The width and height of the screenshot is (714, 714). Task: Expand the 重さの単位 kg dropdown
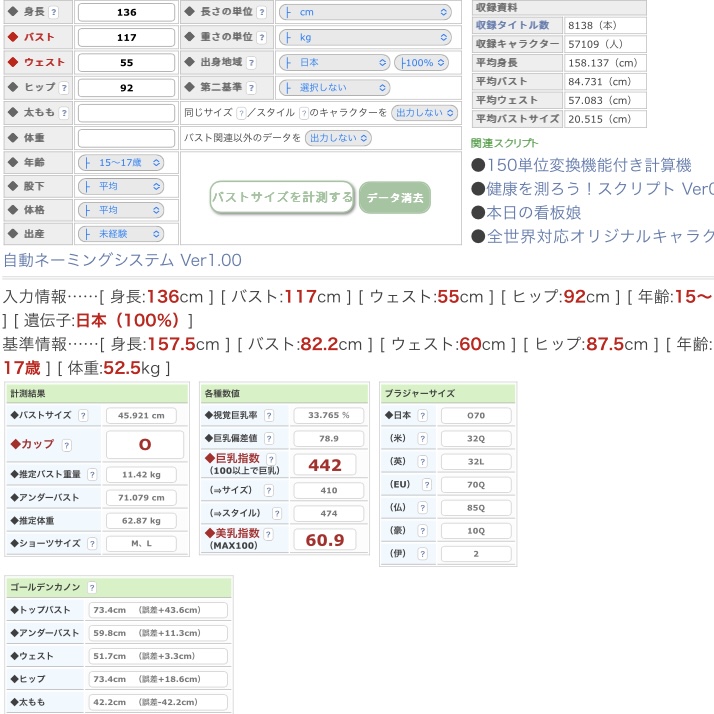point(363,37)
